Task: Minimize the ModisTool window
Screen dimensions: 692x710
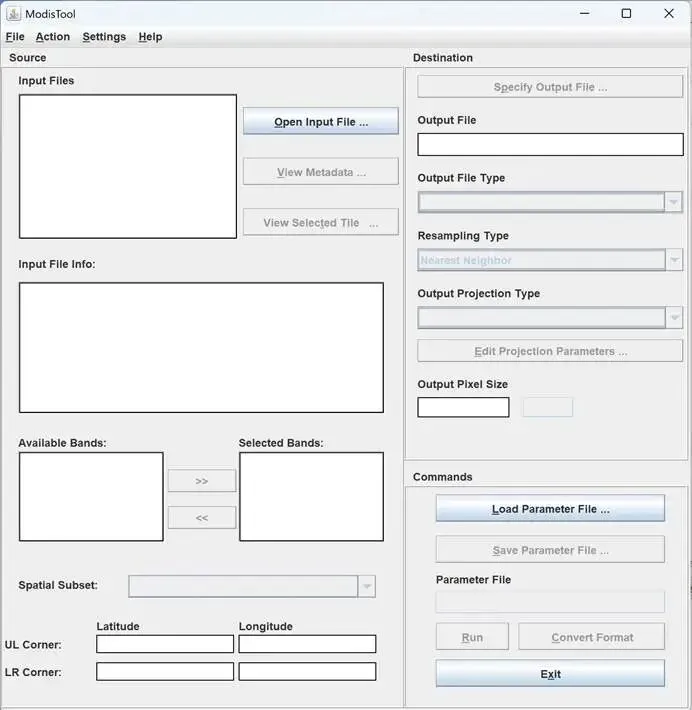Action: 585,14
